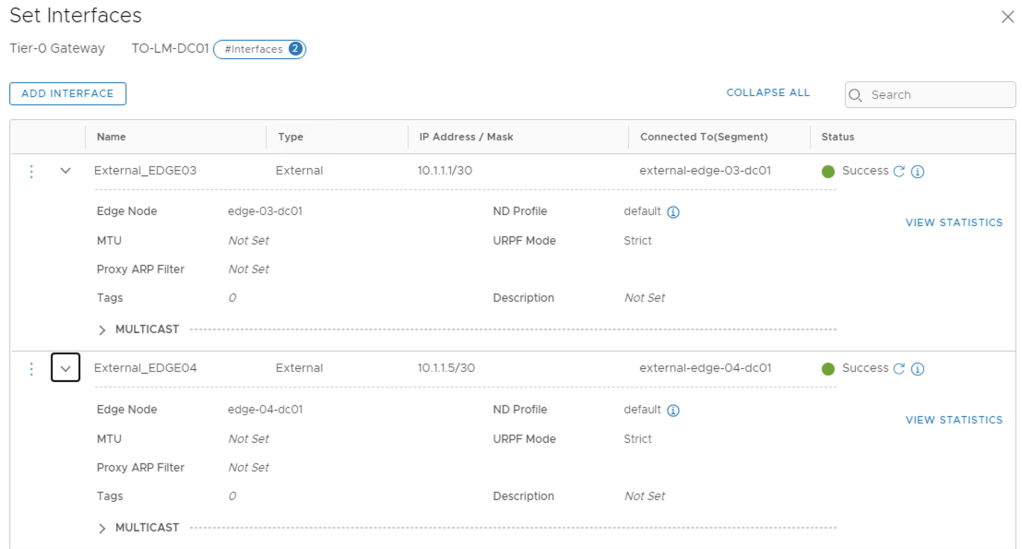Show status info for External_EDGE04

918,369
